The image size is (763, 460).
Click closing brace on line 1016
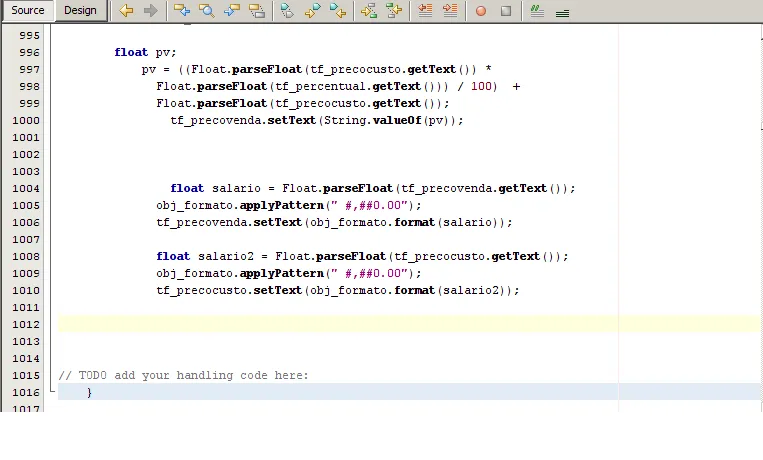[89, 392]
